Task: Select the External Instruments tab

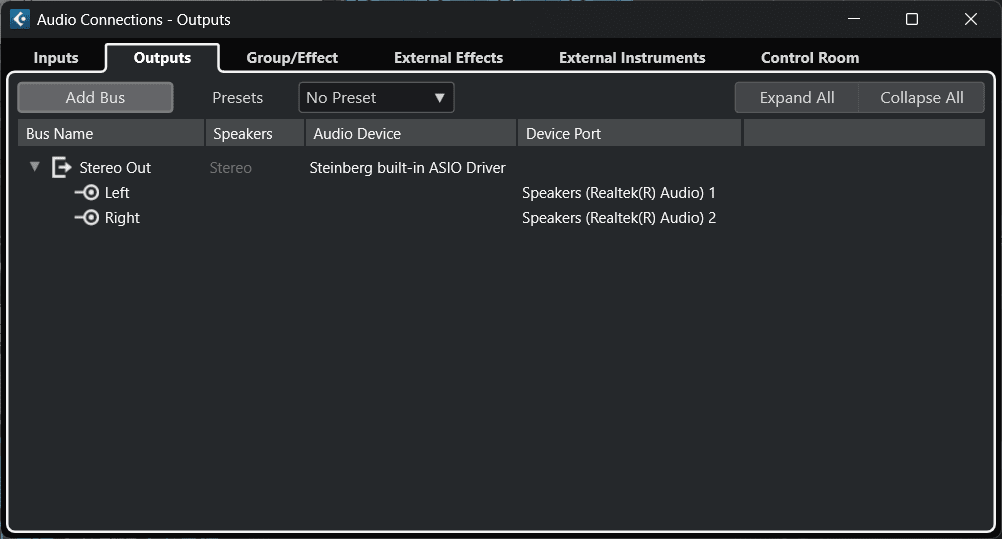Action: [x=632, y=58]
